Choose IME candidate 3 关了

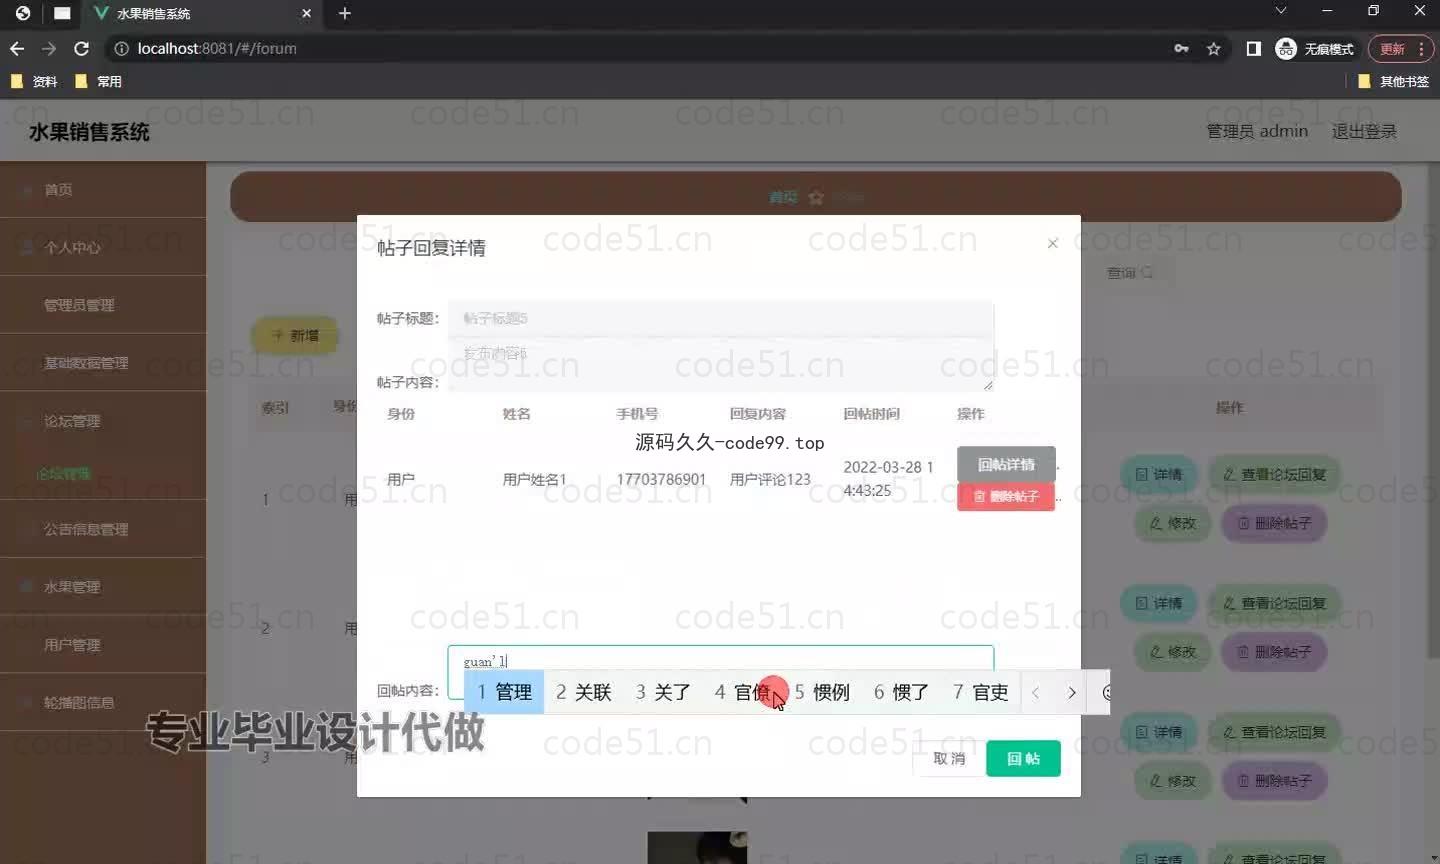(x=663, y=692)
